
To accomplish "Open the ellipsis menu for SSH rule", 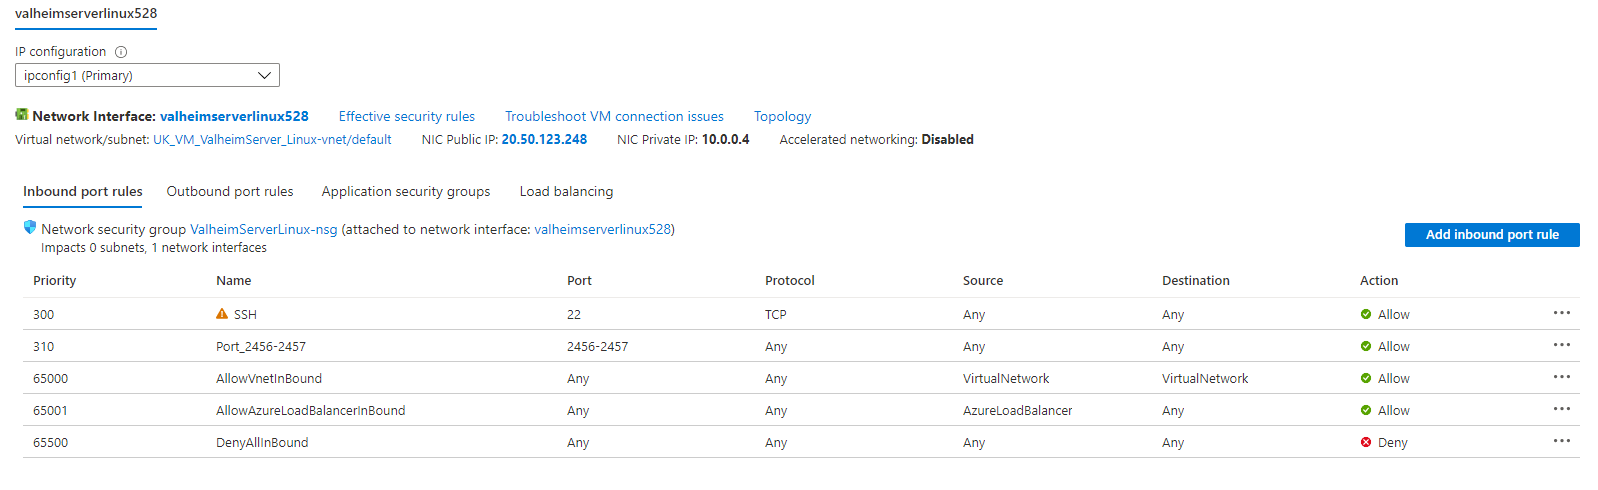I will point(1562,313).
